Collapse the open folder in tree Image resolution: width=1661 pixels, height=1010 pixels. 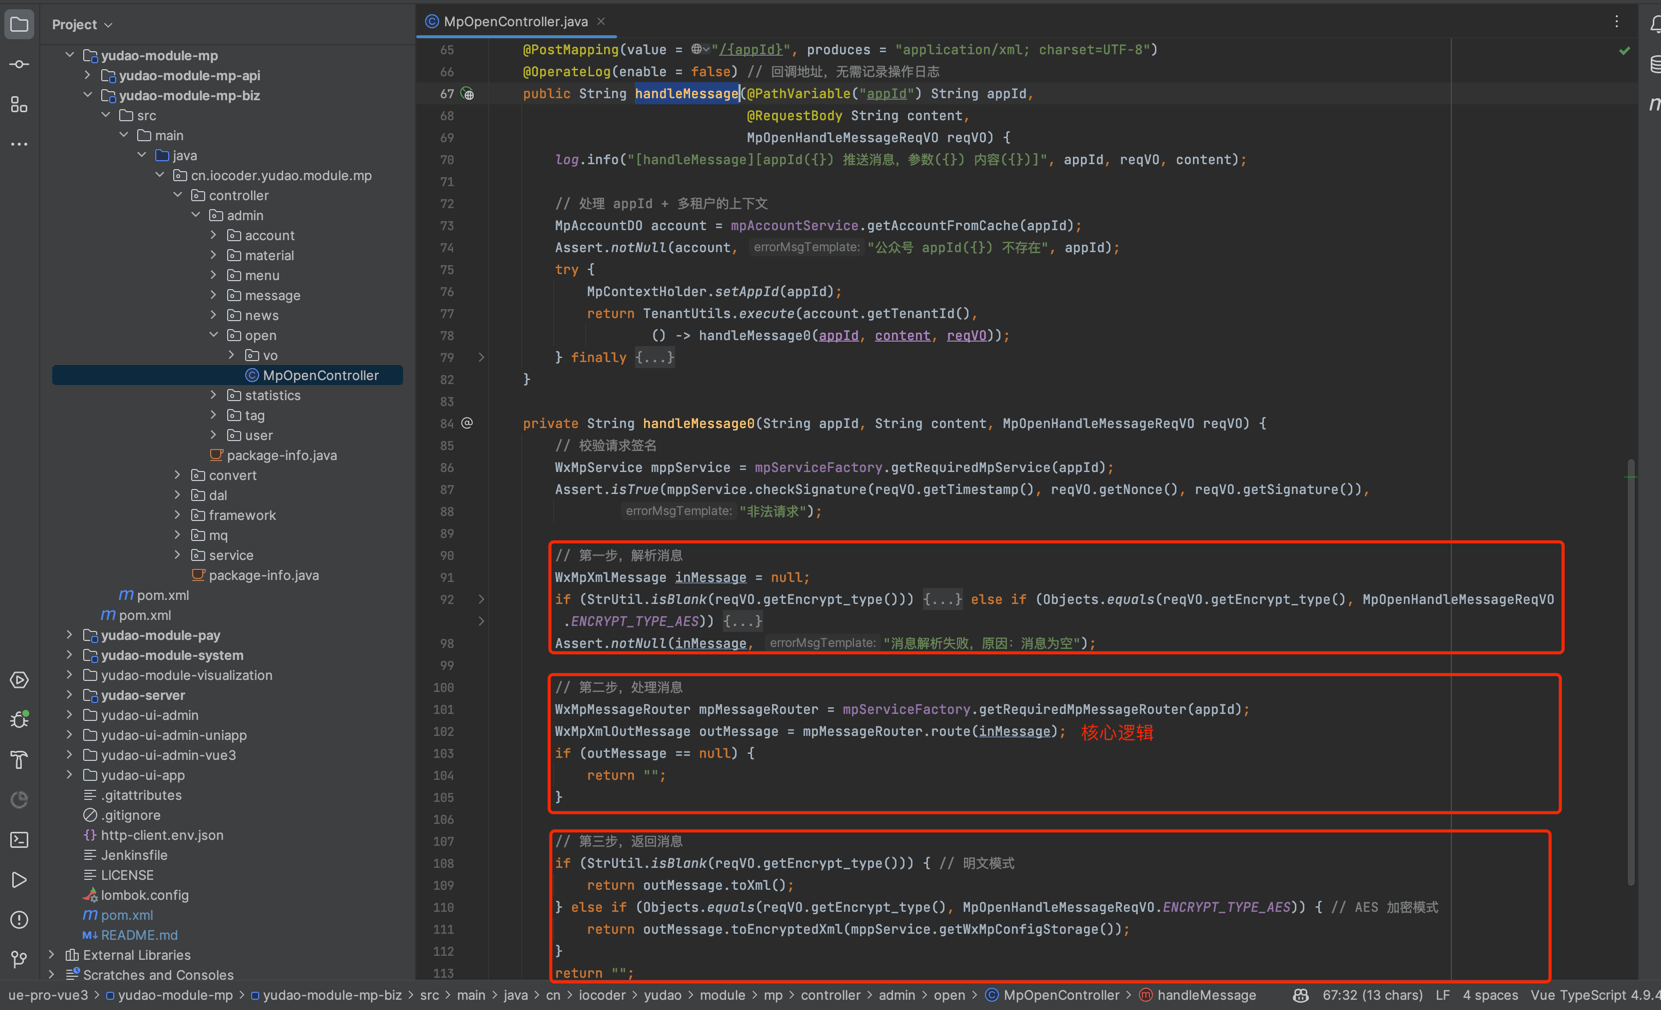pyautogui.click(x=214, y=335)
